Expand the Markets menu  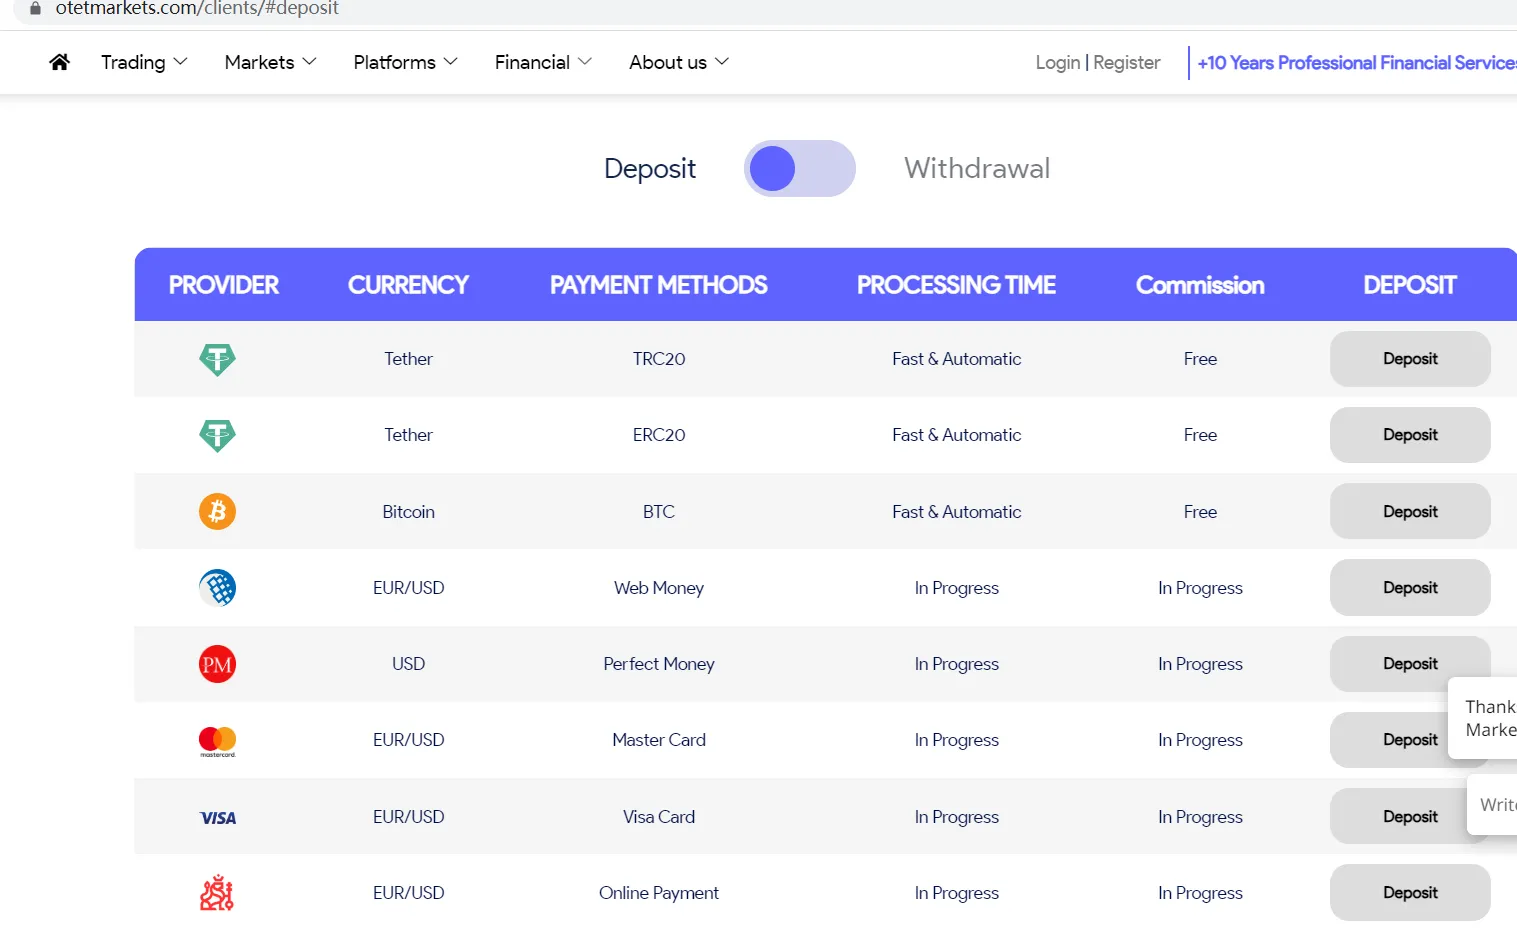pos(270,62)
